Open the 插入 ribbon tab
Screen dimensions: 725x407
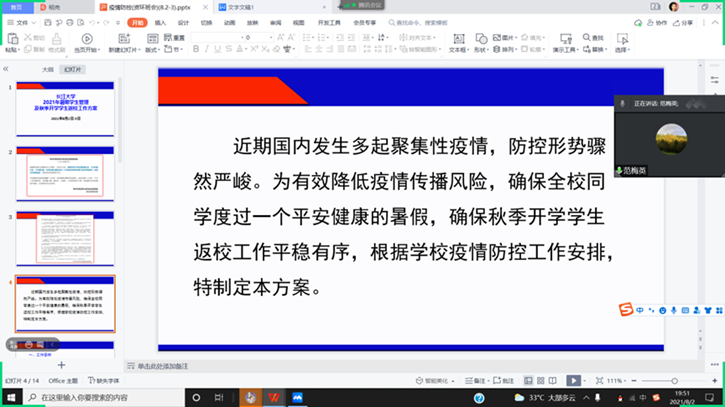point(160,22)
